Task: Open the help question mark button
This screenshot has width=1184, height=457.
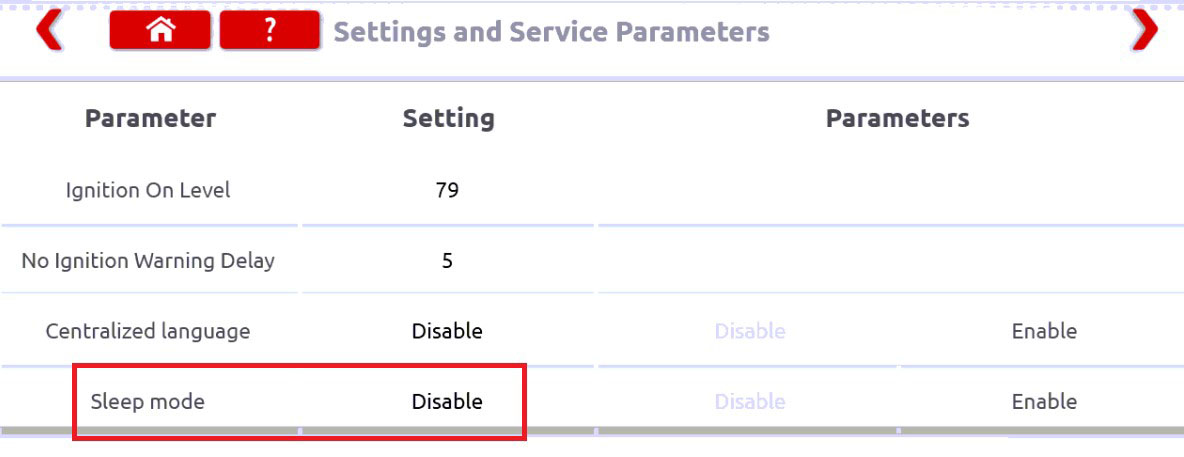Action: tap(270, 31)
